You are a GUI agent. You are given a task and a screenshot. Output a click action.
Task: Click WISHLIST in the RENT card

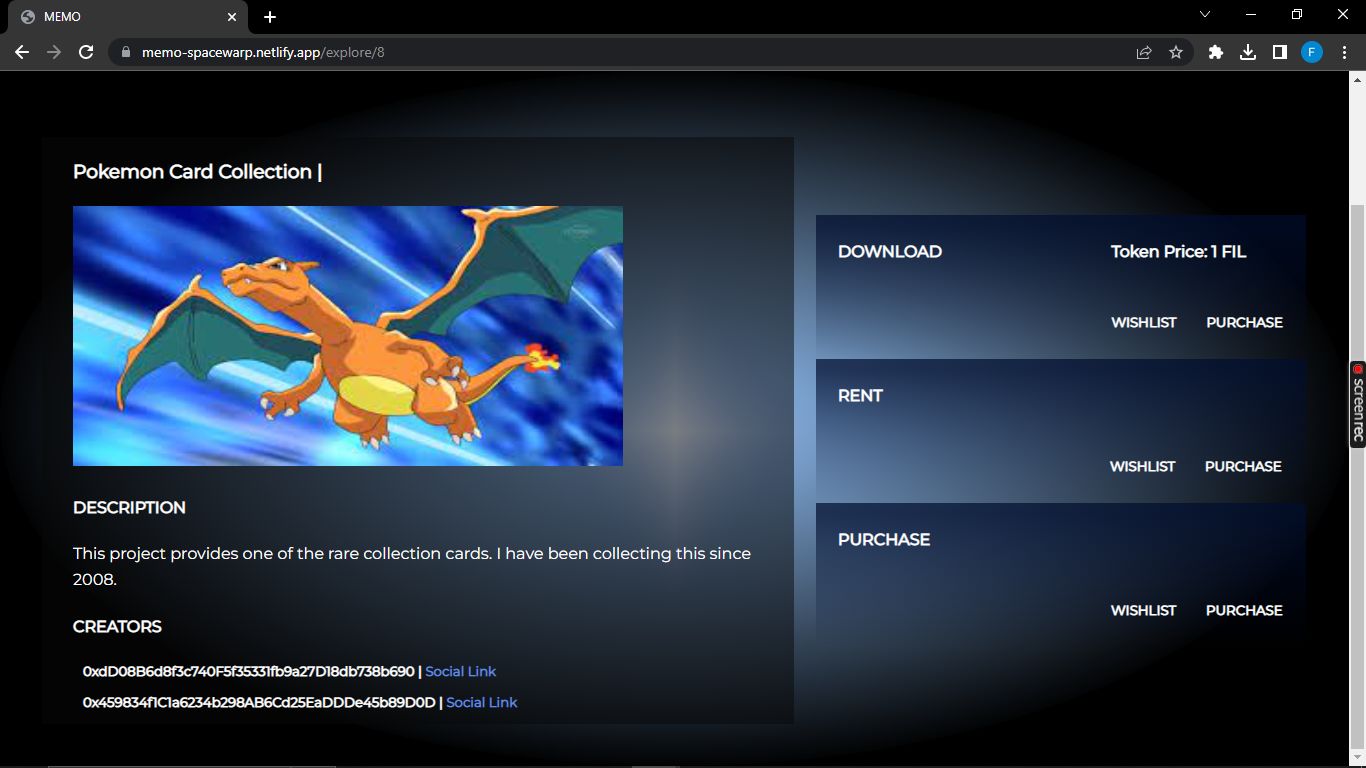coord(1142,466)
